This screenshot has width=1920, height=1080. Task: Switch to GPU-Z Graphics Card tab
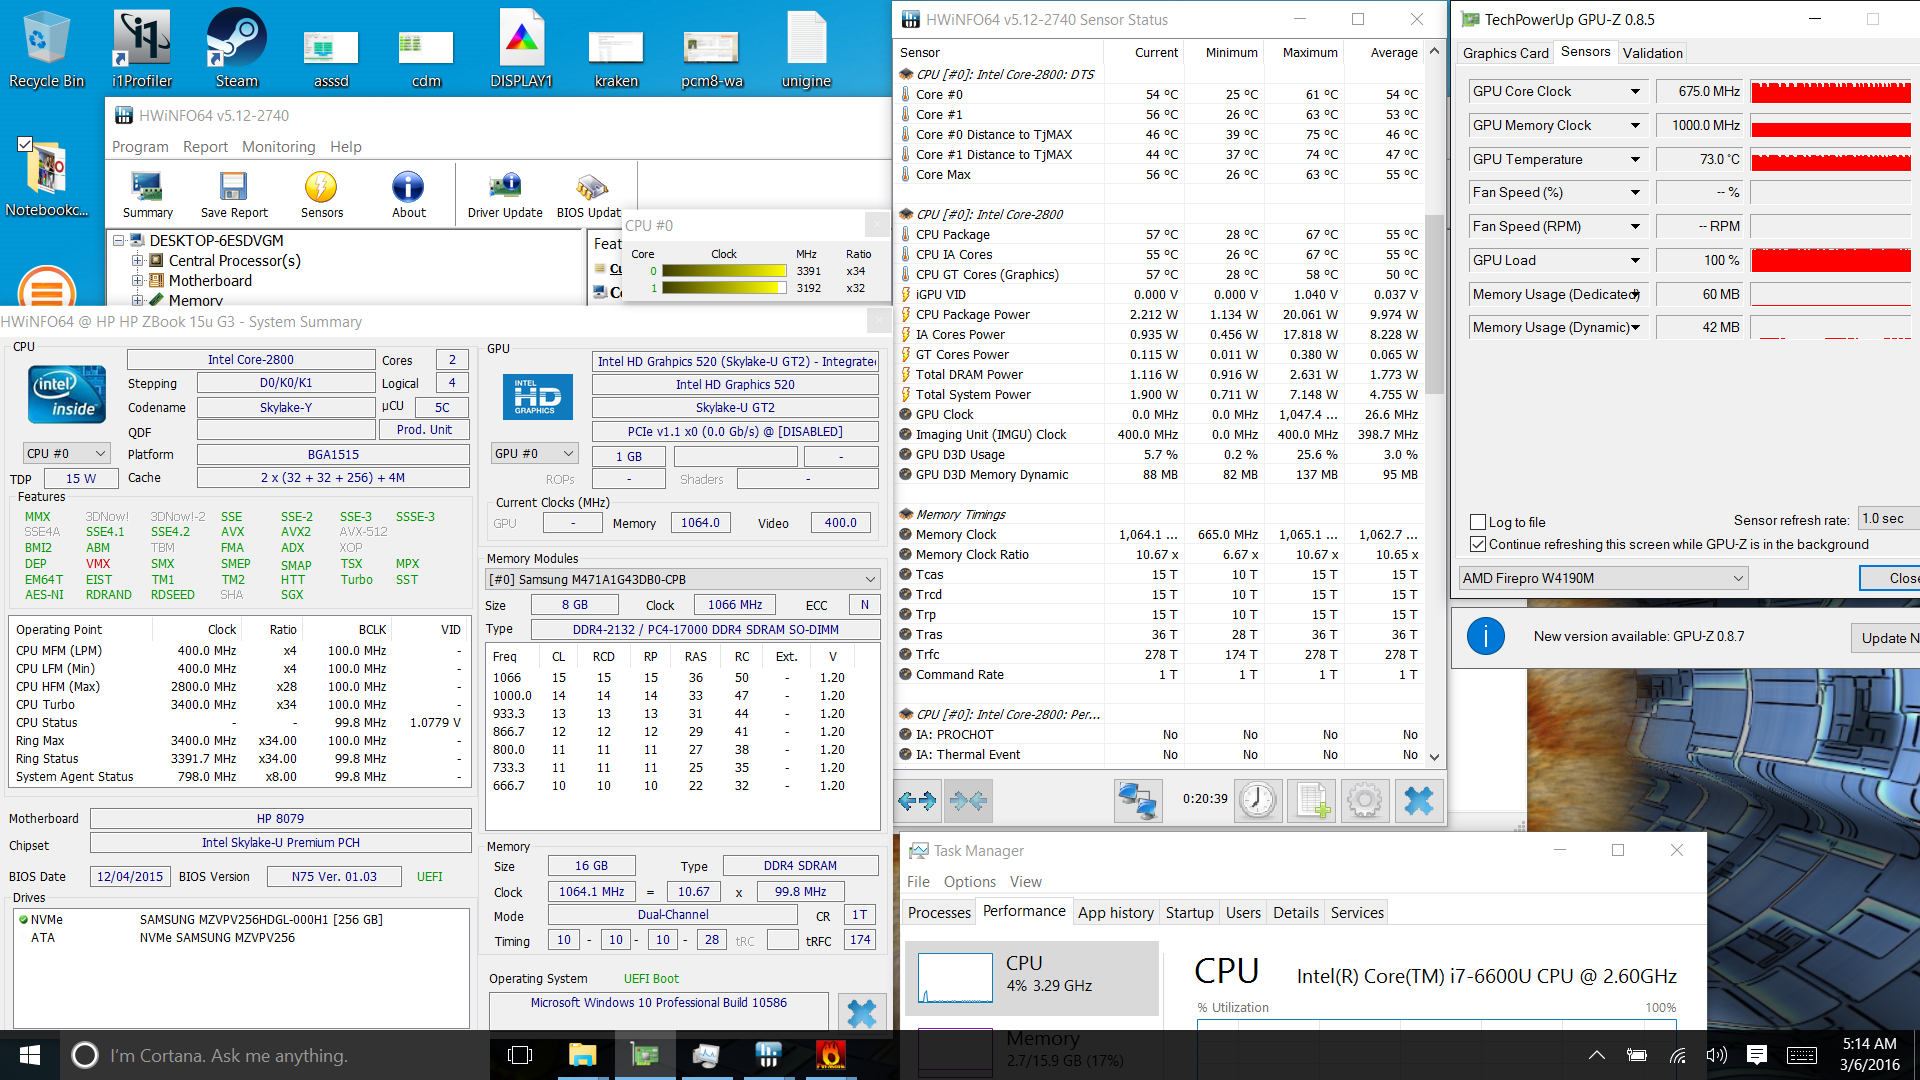point(1505,53)
